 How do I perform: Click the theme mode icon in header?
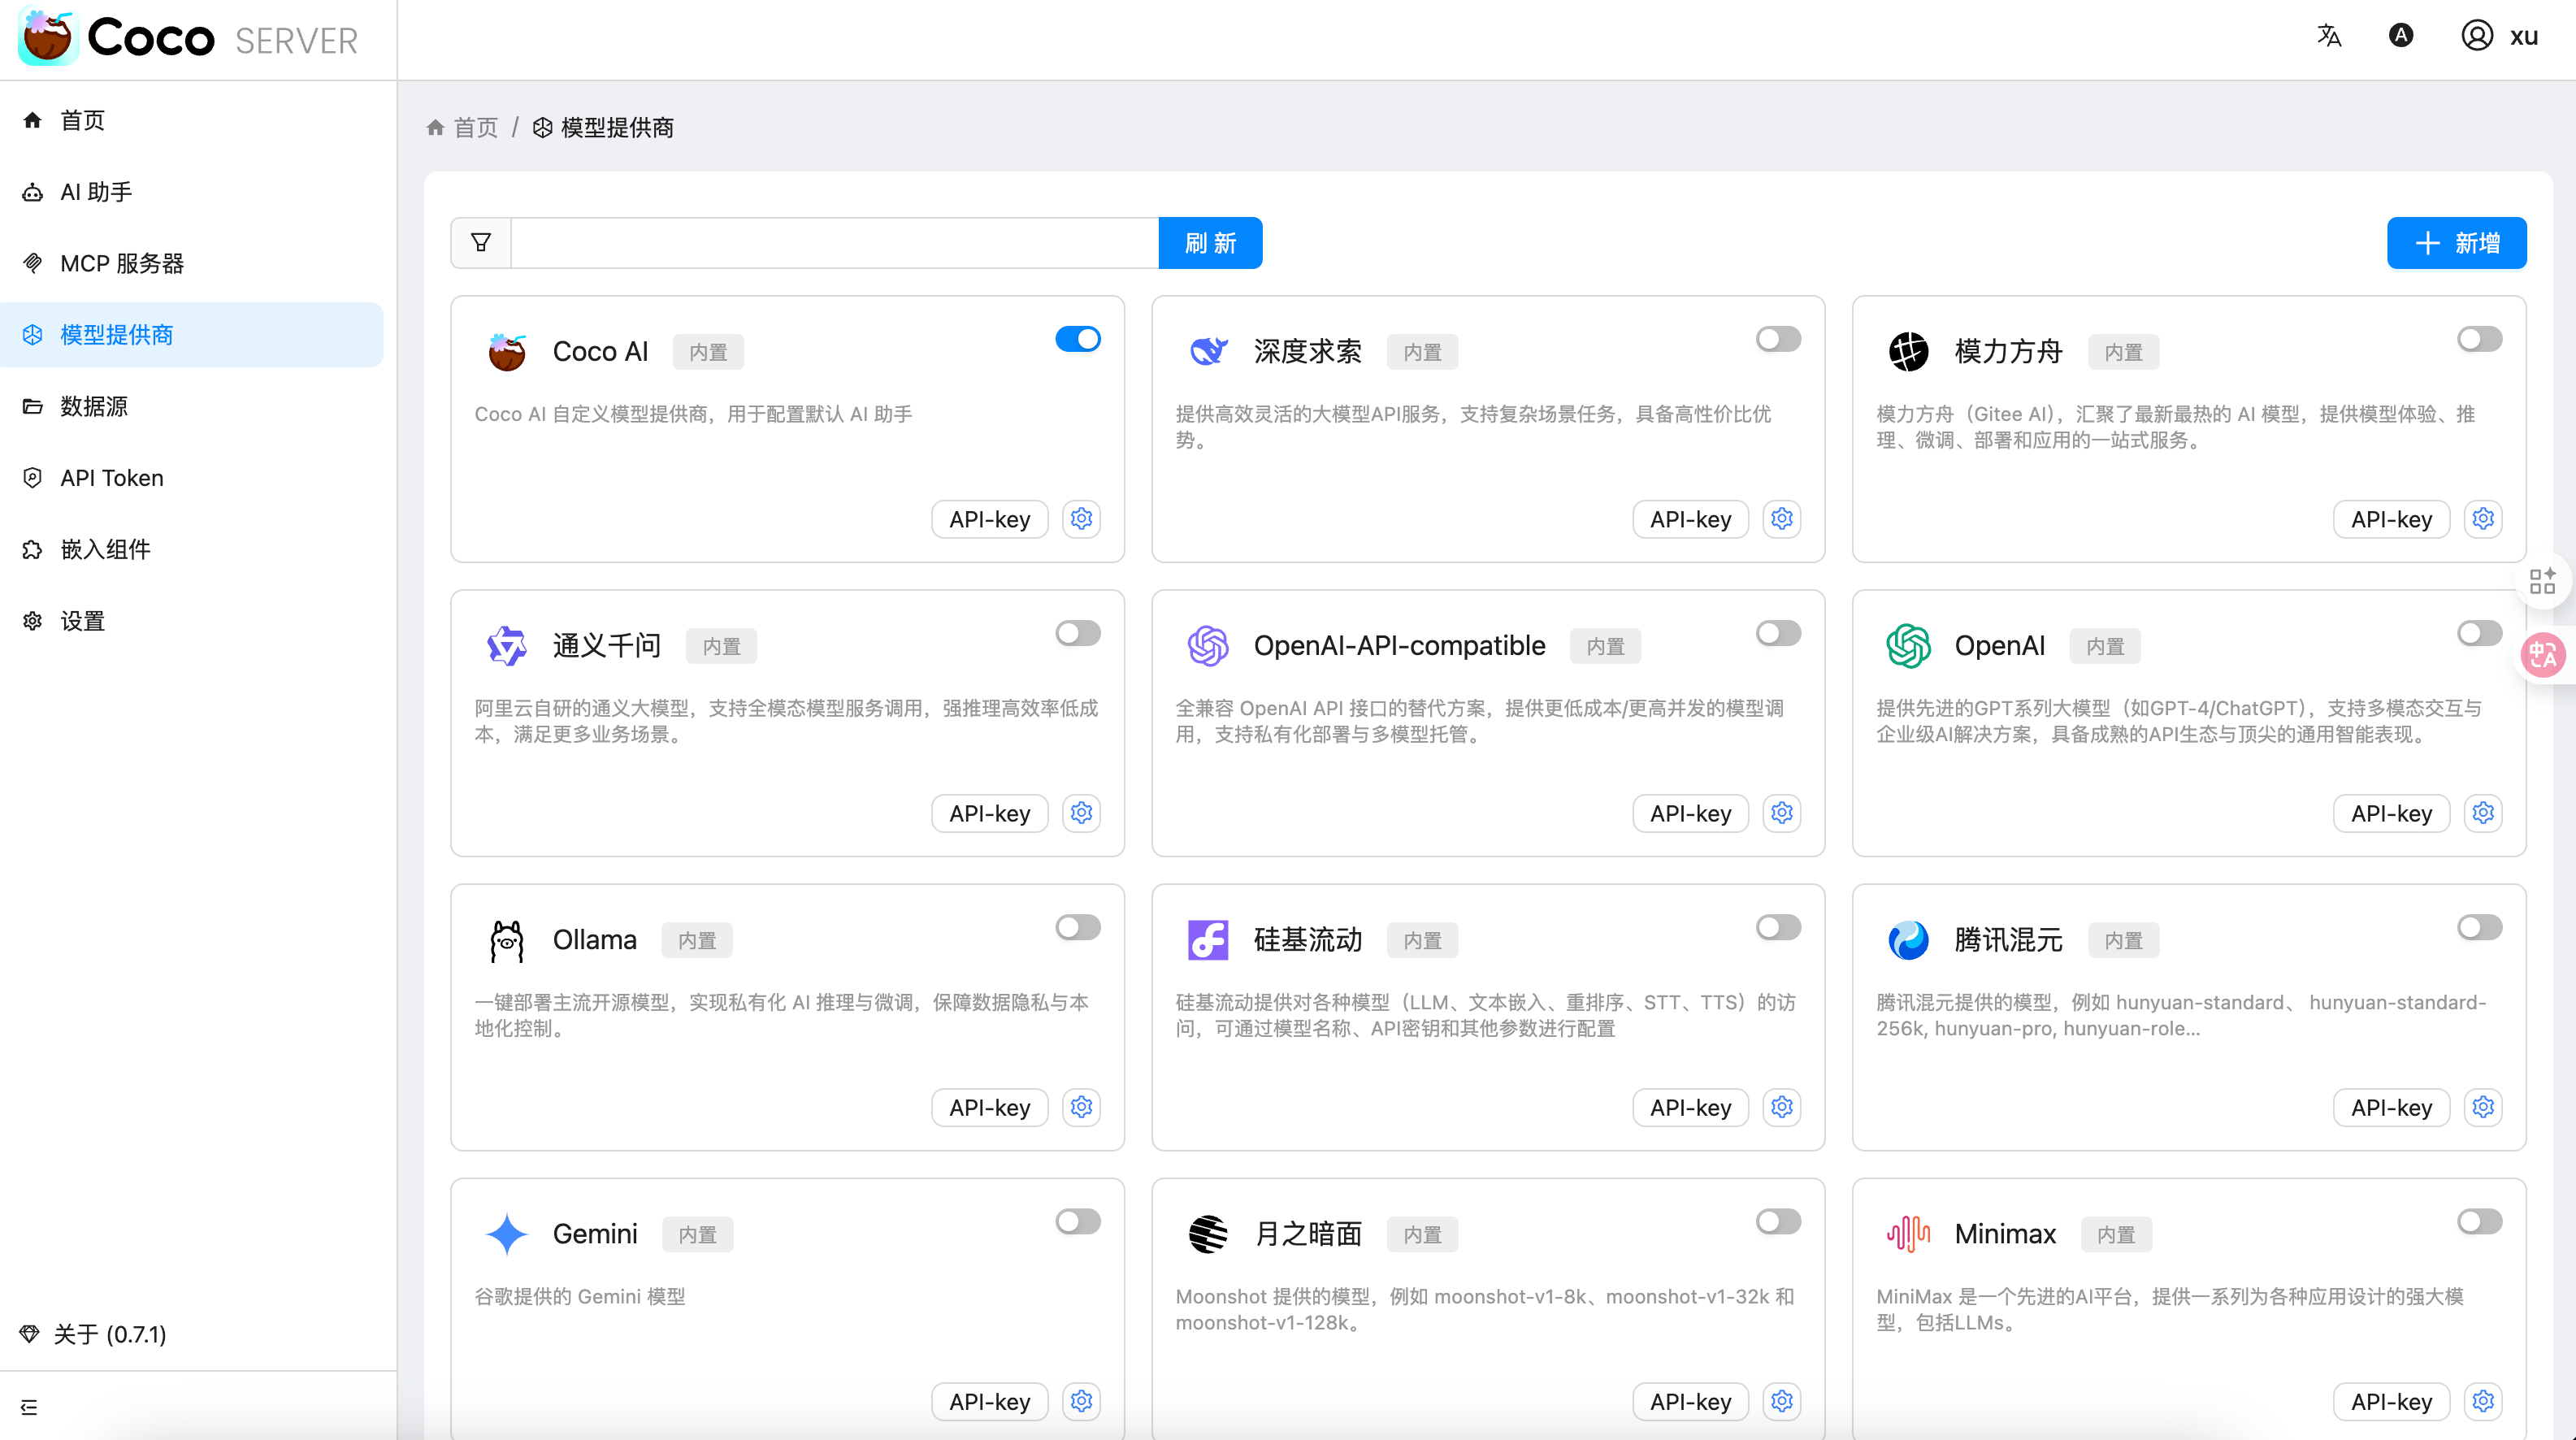point(2401,36)
